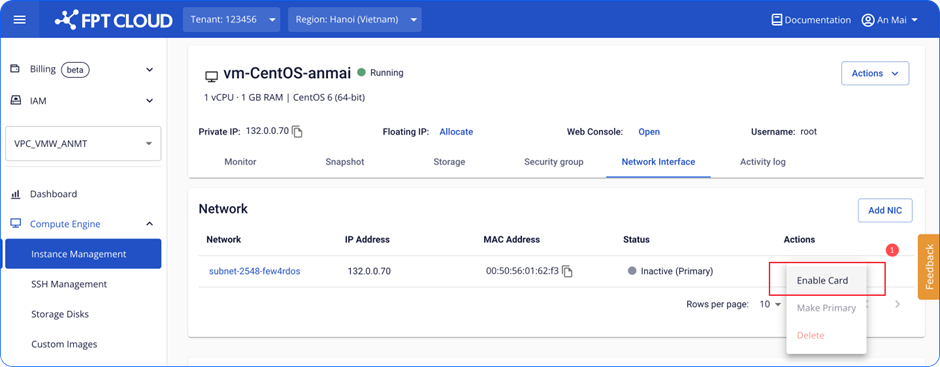The image size is (940, 367).
Task: Select the Network Interface tab
Action: tap(658, 162)
